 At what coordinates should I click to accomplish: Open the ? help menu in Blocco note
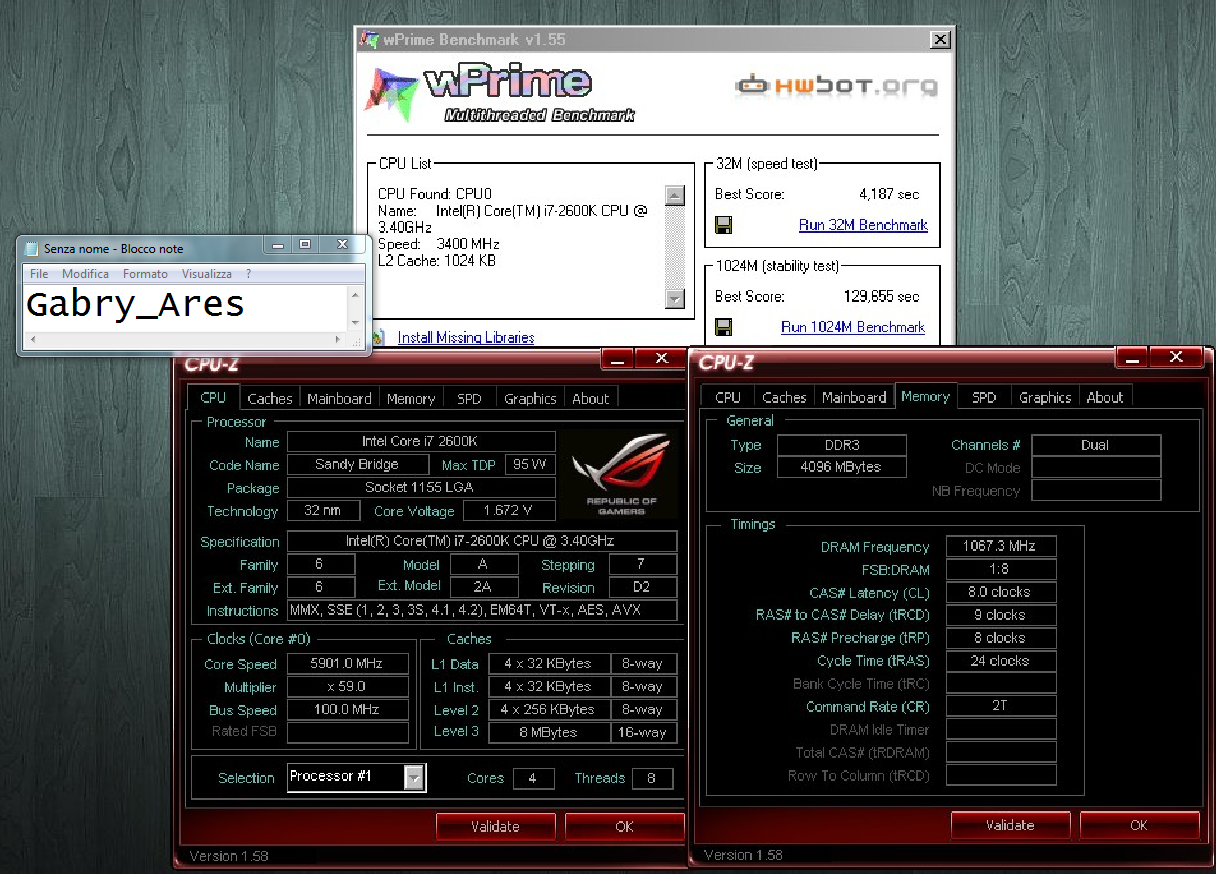pos(248,274)
